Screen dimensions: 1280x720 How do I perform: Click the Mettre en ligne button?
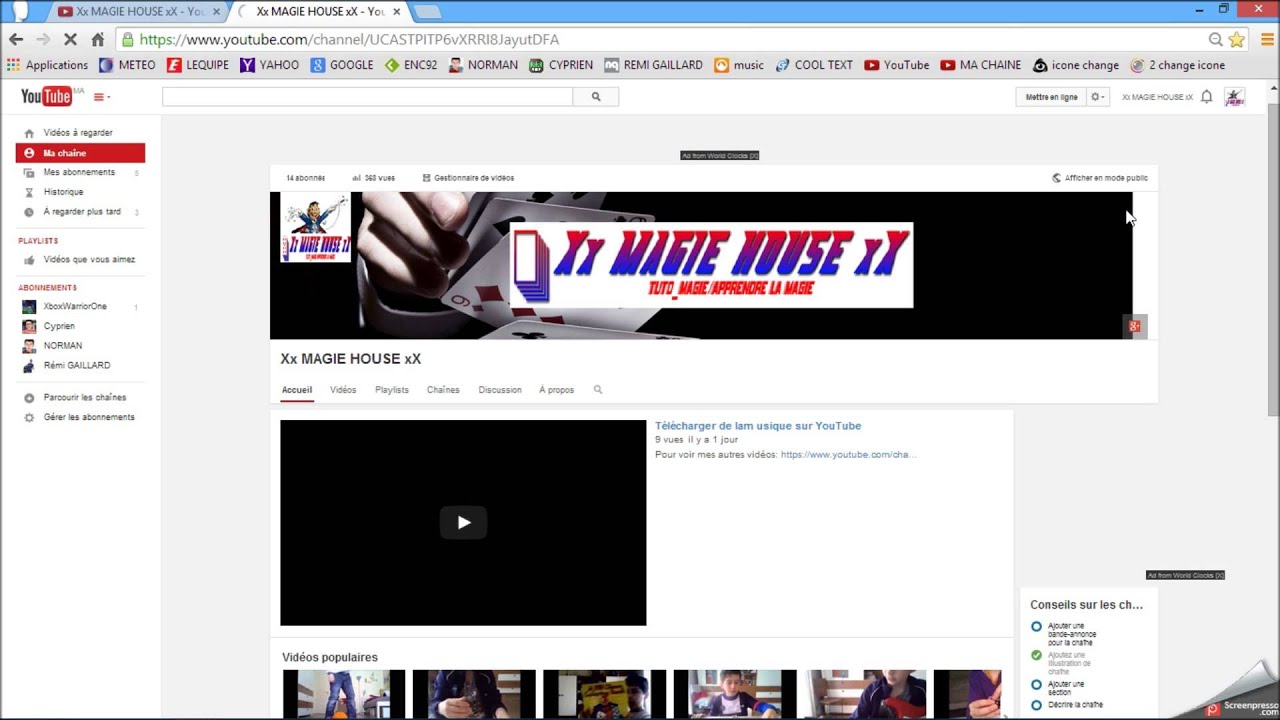(1051, 97)
